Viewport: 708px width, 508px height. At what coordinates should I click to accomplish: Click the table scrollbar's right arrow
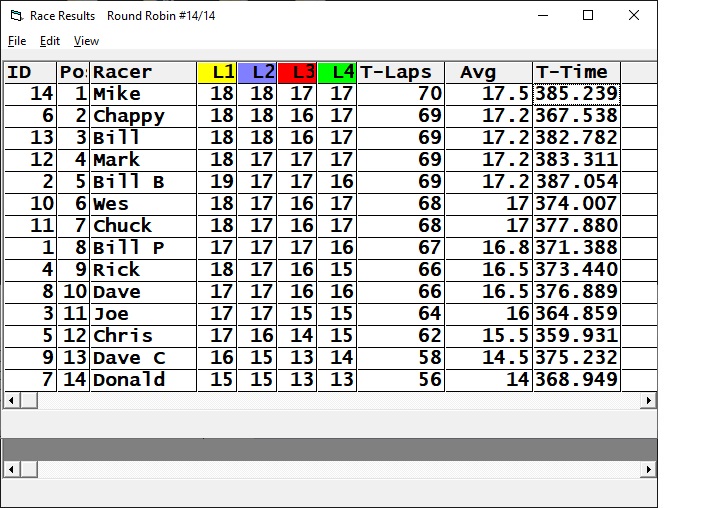coord(649,400)
